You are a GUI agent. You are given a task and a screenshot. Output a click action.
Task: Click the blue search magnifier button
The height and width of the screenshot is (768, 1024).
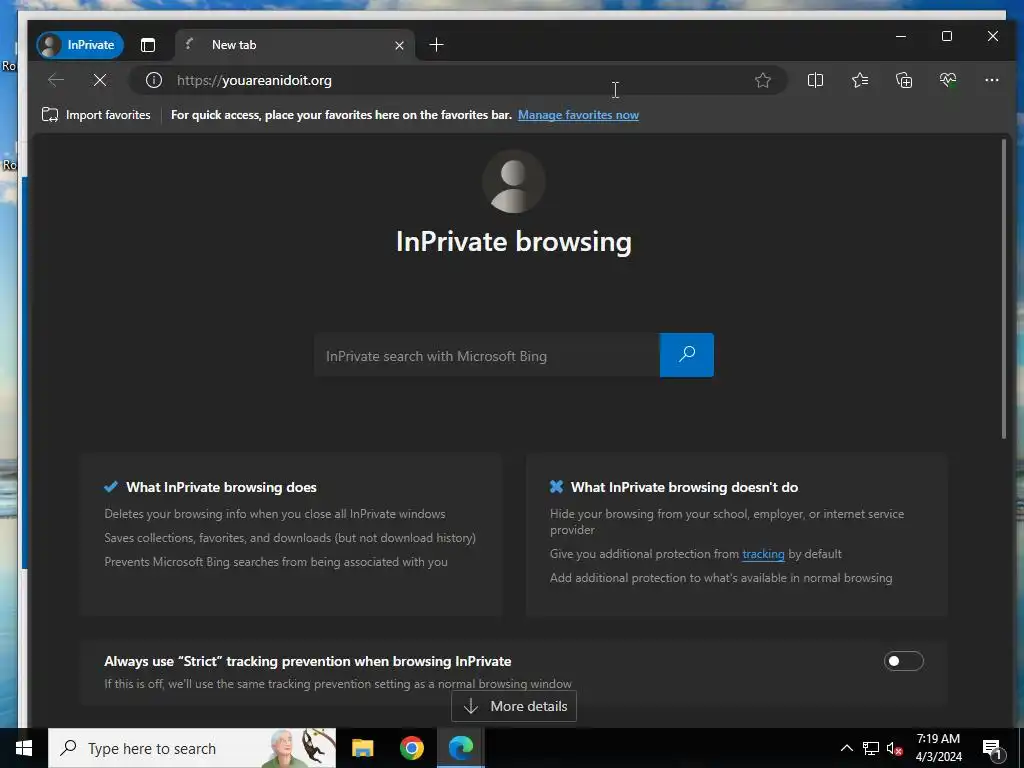(x=686, y=355)
